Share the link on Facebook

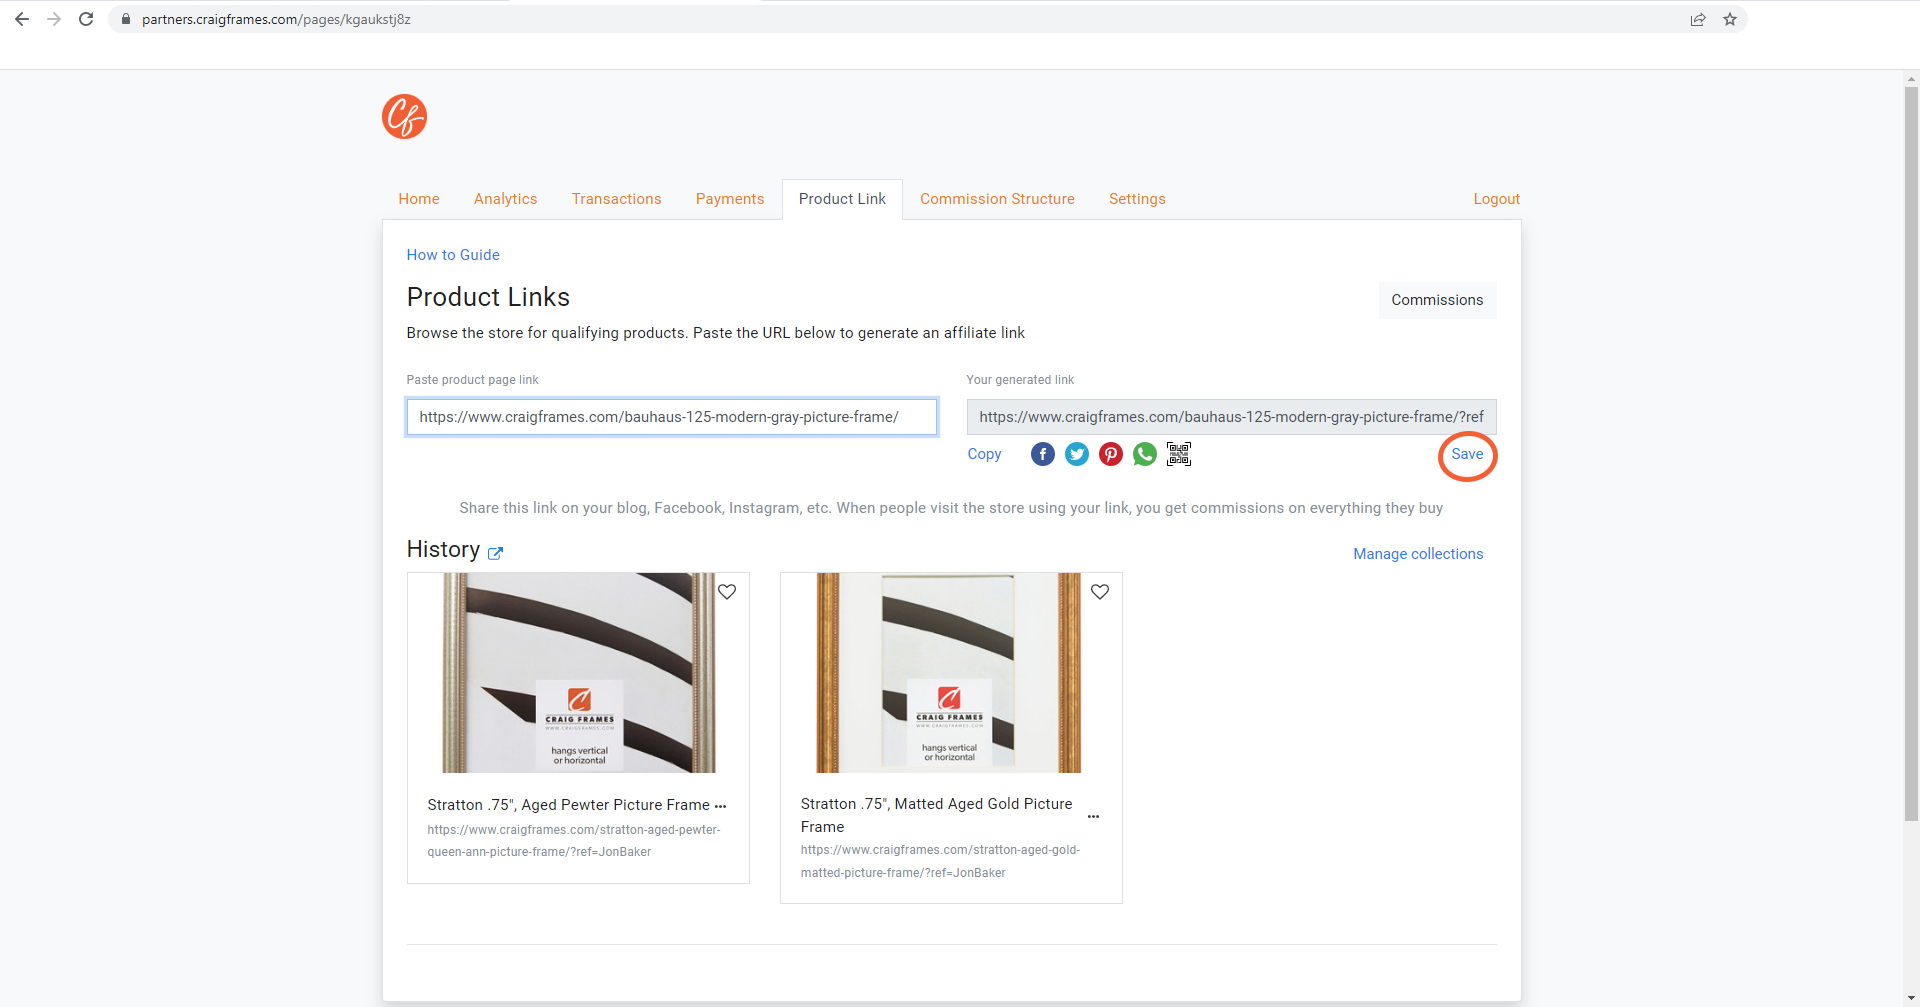click(1042, 454)
